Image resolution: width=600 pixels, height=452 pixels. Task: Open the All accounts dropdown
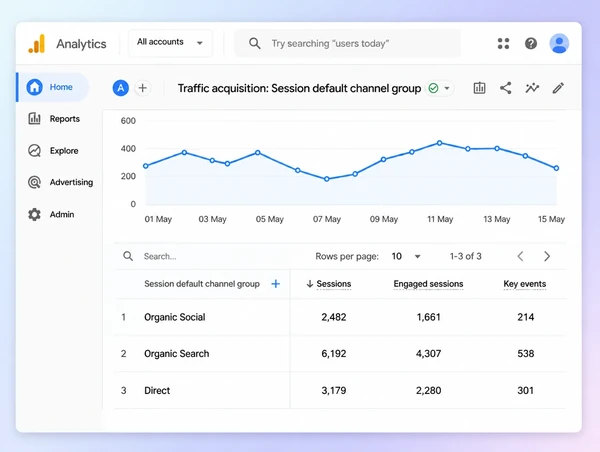[170, 43]
